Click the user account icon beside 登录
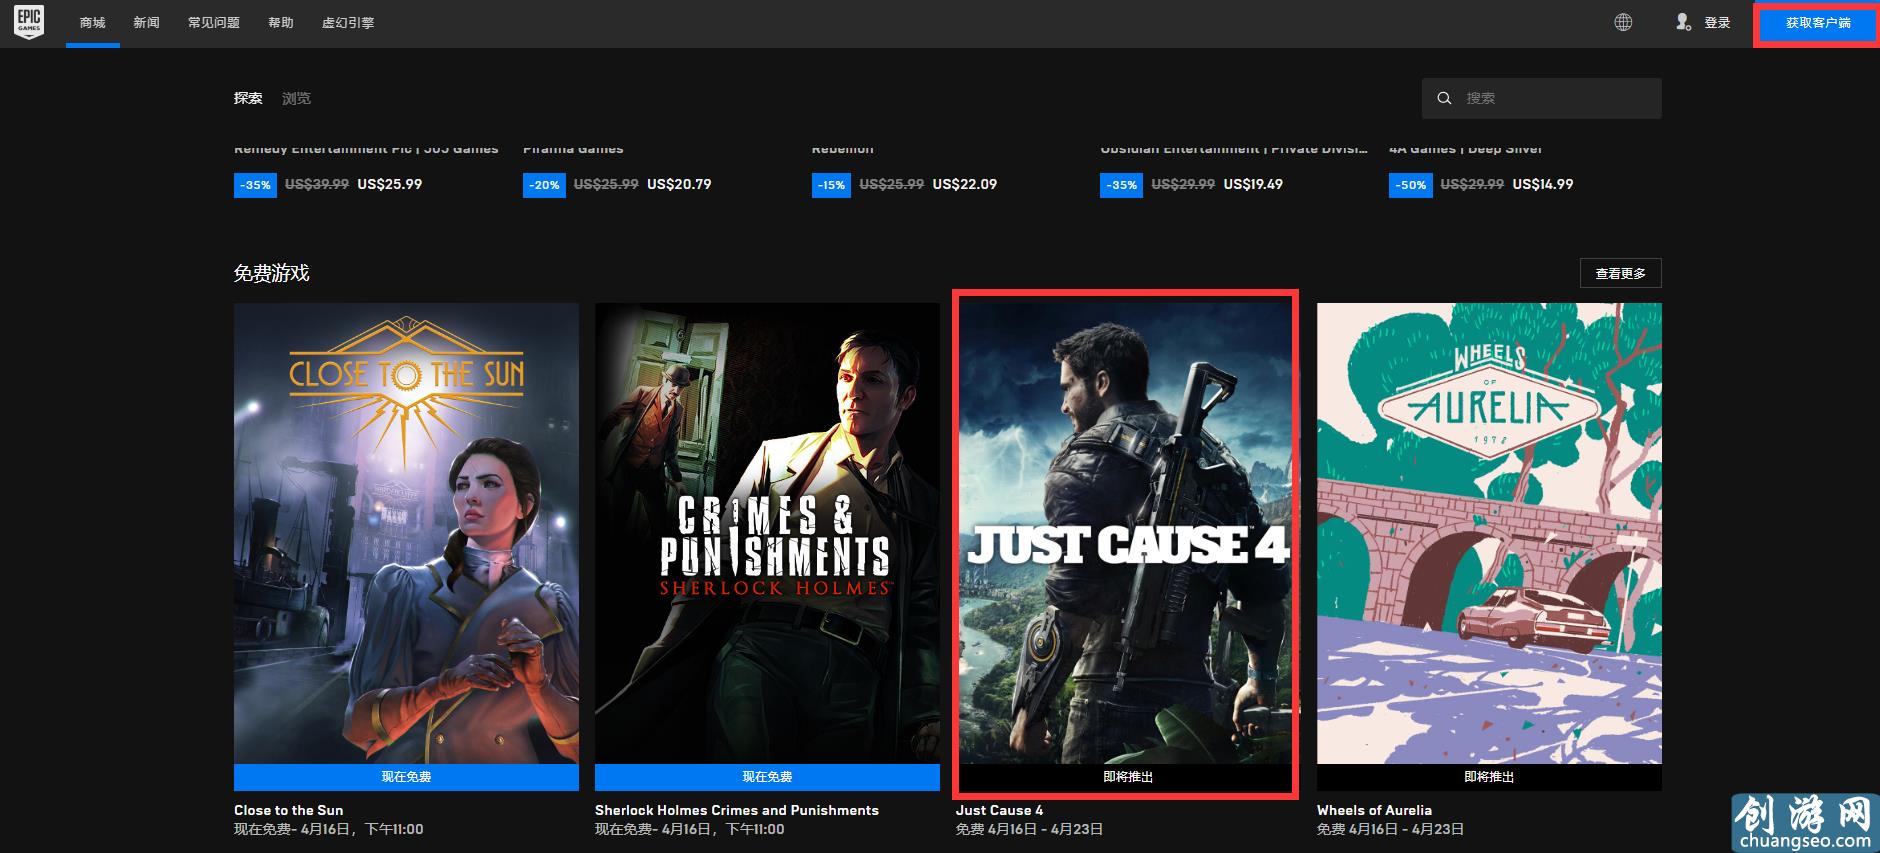 click(x=1683, y=22)
